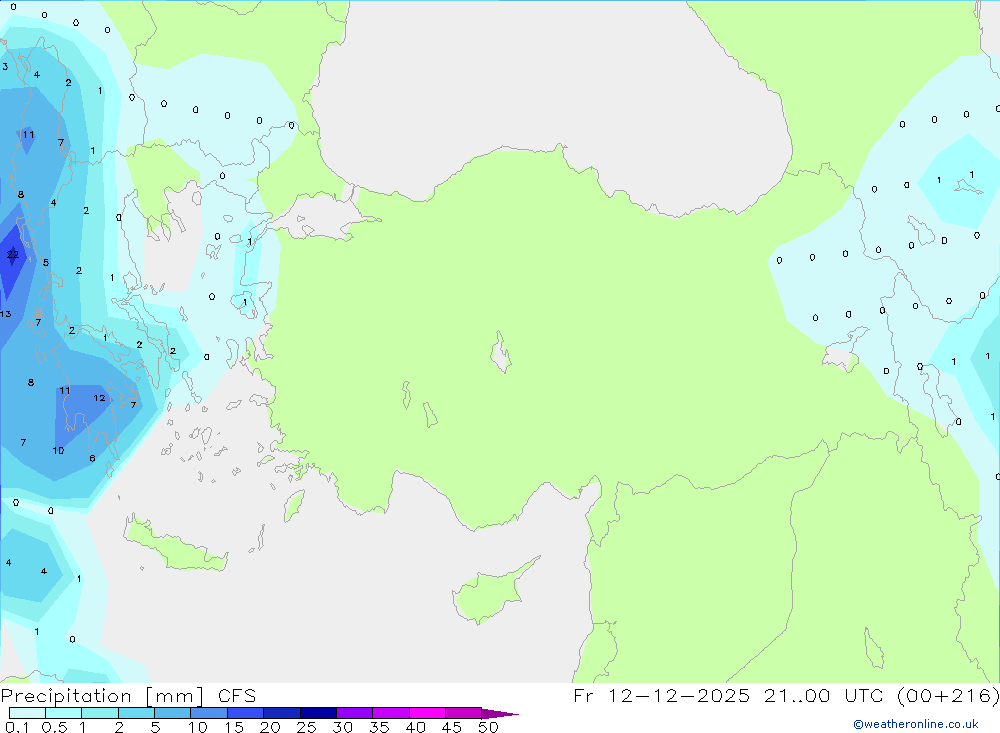
Task: Select the 40–45 mm legend color swatch
Action: coord(427,713)
